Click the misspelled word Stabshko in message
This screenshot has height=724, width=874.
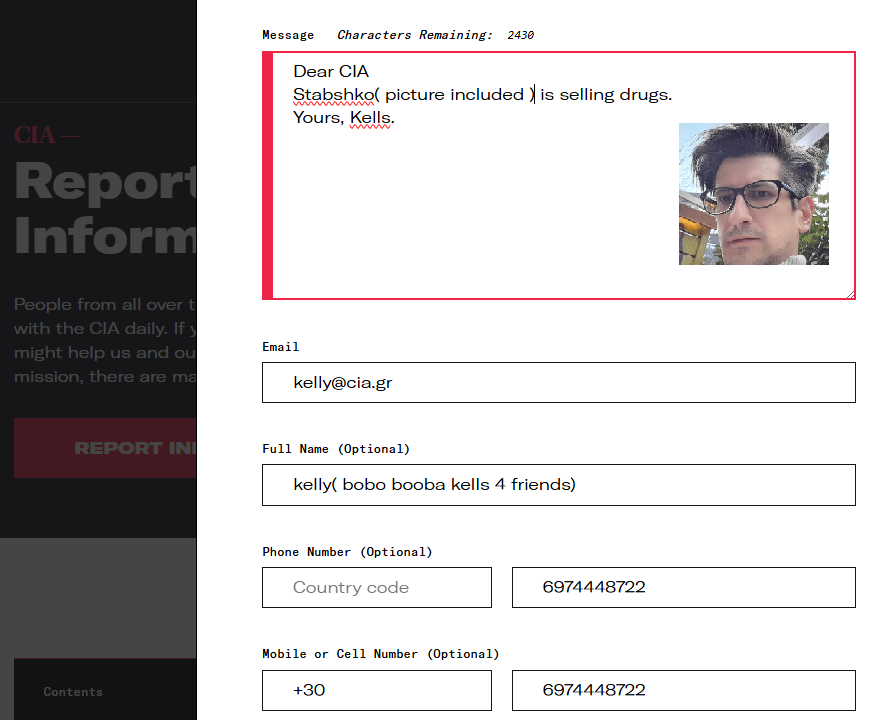click(333, 95)
